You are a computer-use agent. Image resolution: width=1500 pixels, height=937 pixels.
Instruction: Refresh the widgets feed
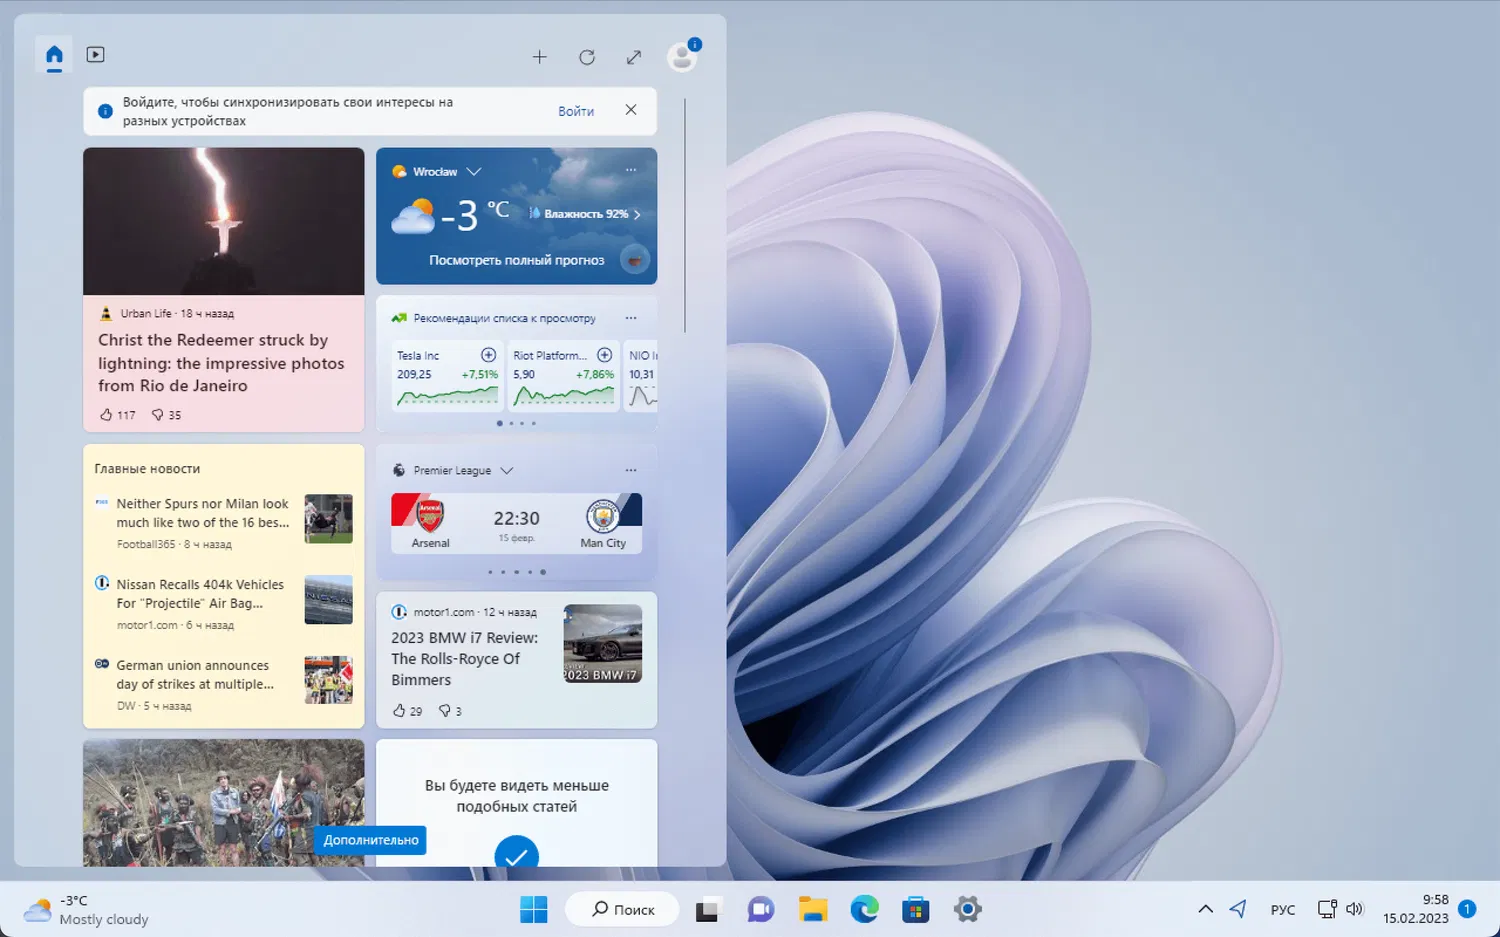coord(587,57)
